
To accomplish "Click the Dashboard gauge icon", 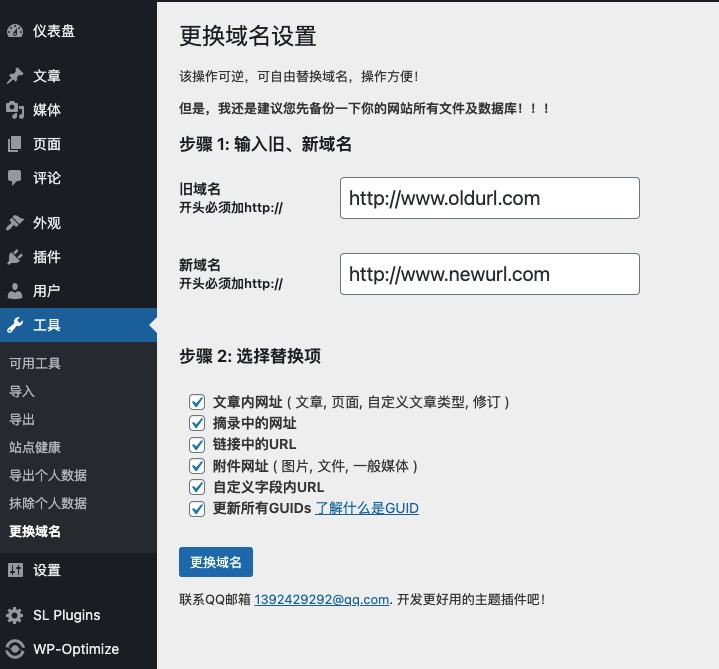I will (x=15, y=31).
